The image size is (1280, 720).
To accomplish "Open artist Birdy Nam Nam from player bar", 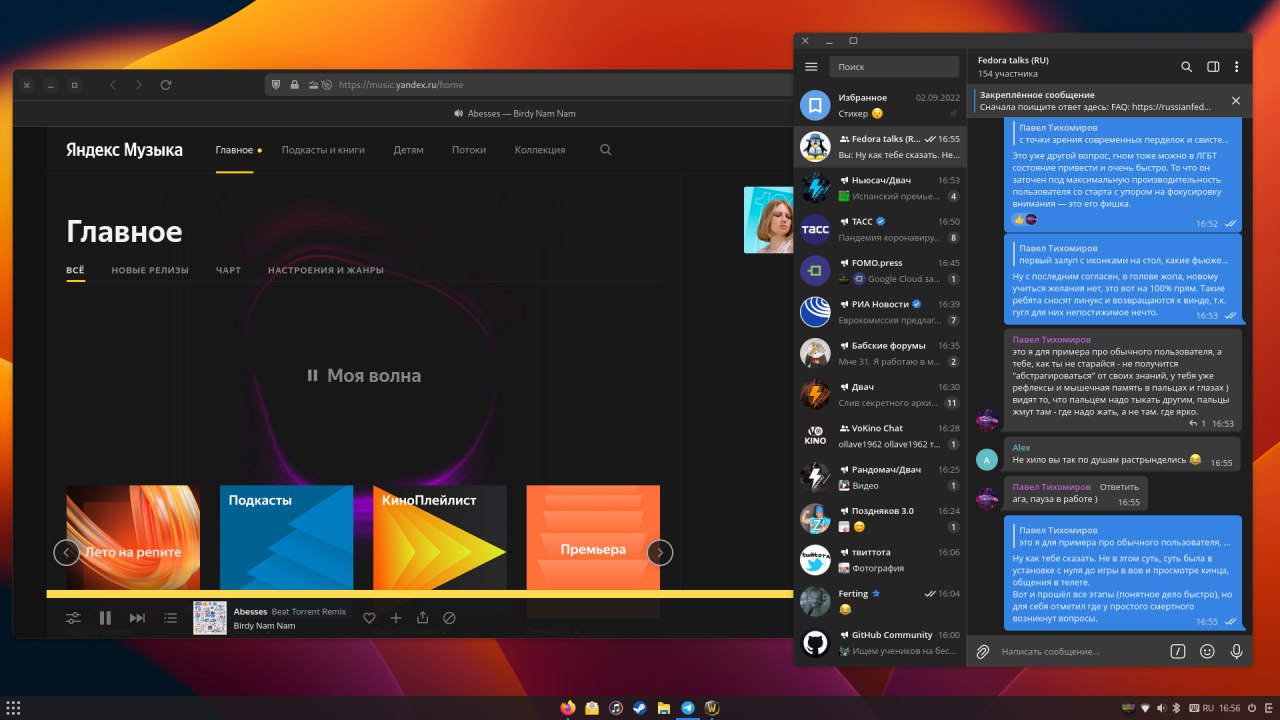I will pyautogui.click(x=264, y=625).
